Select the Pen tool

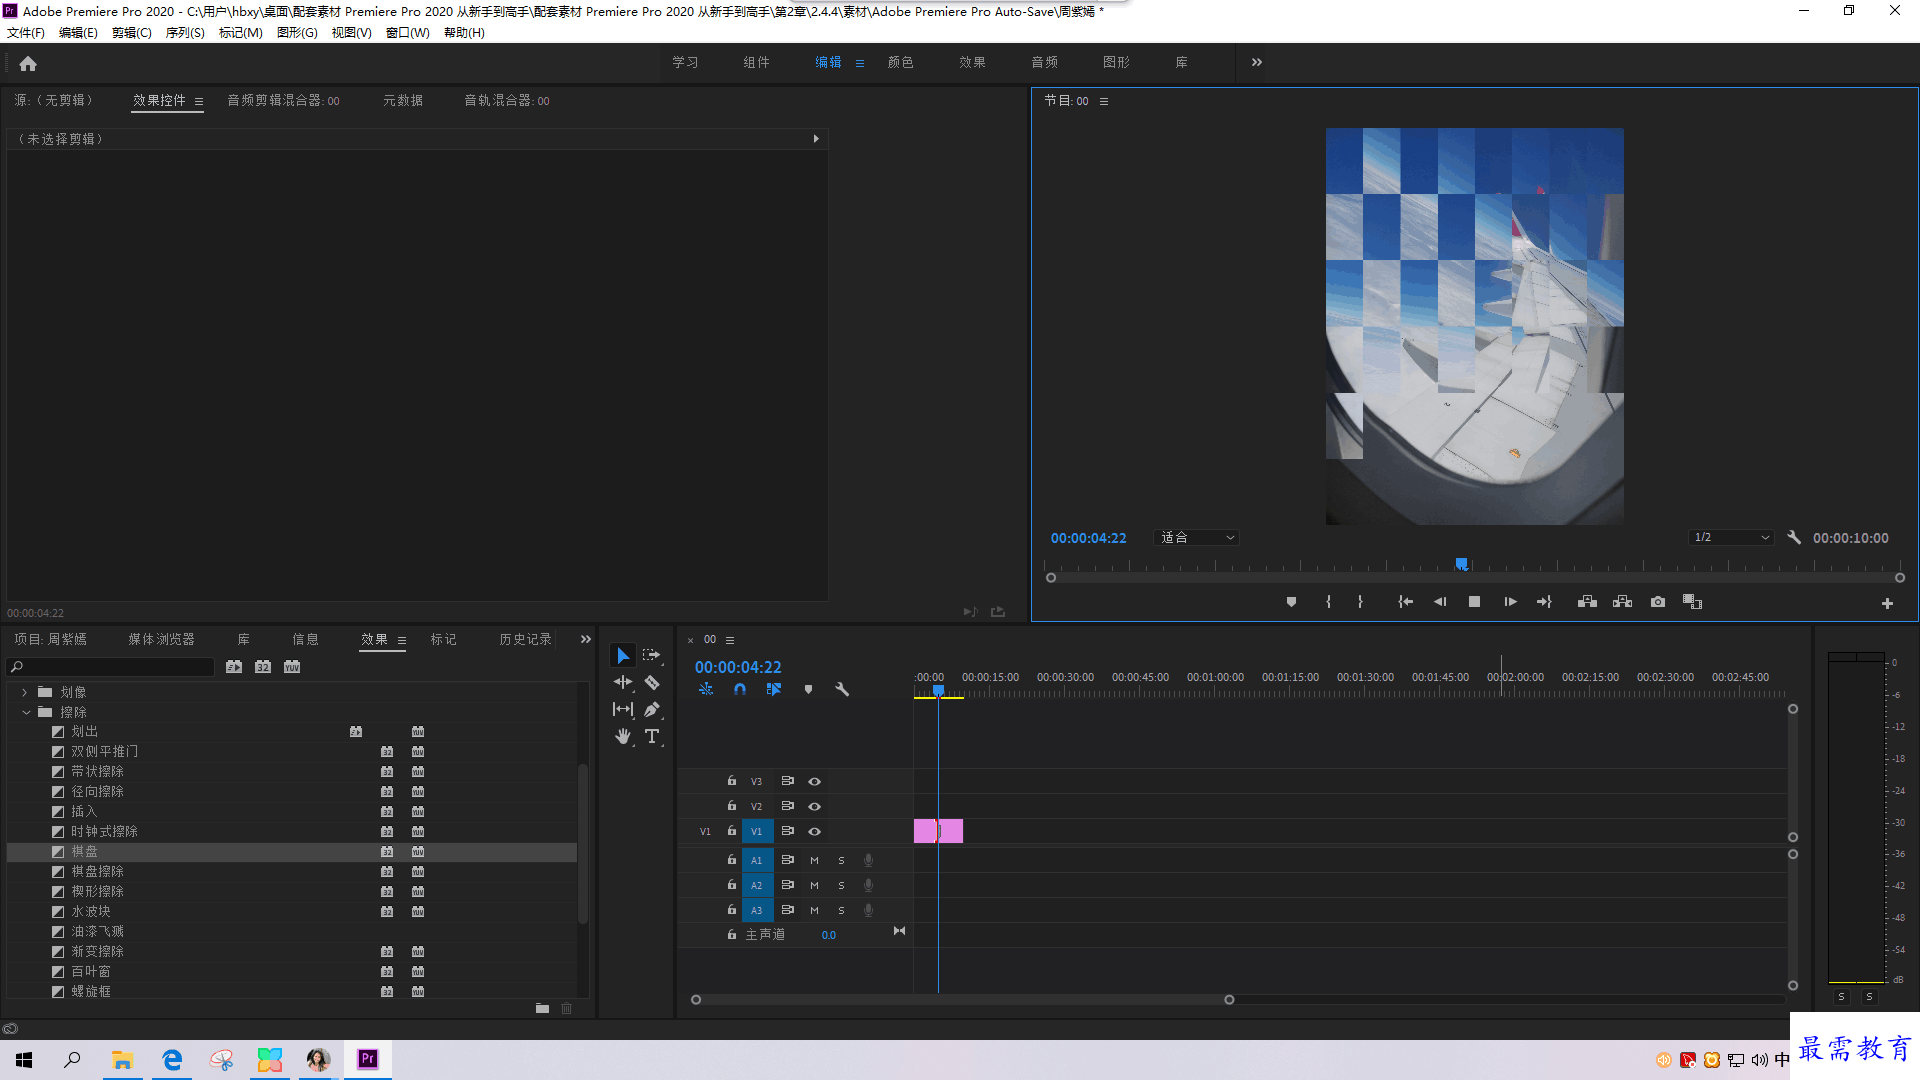pyautogui.click(x=652, y=710)
